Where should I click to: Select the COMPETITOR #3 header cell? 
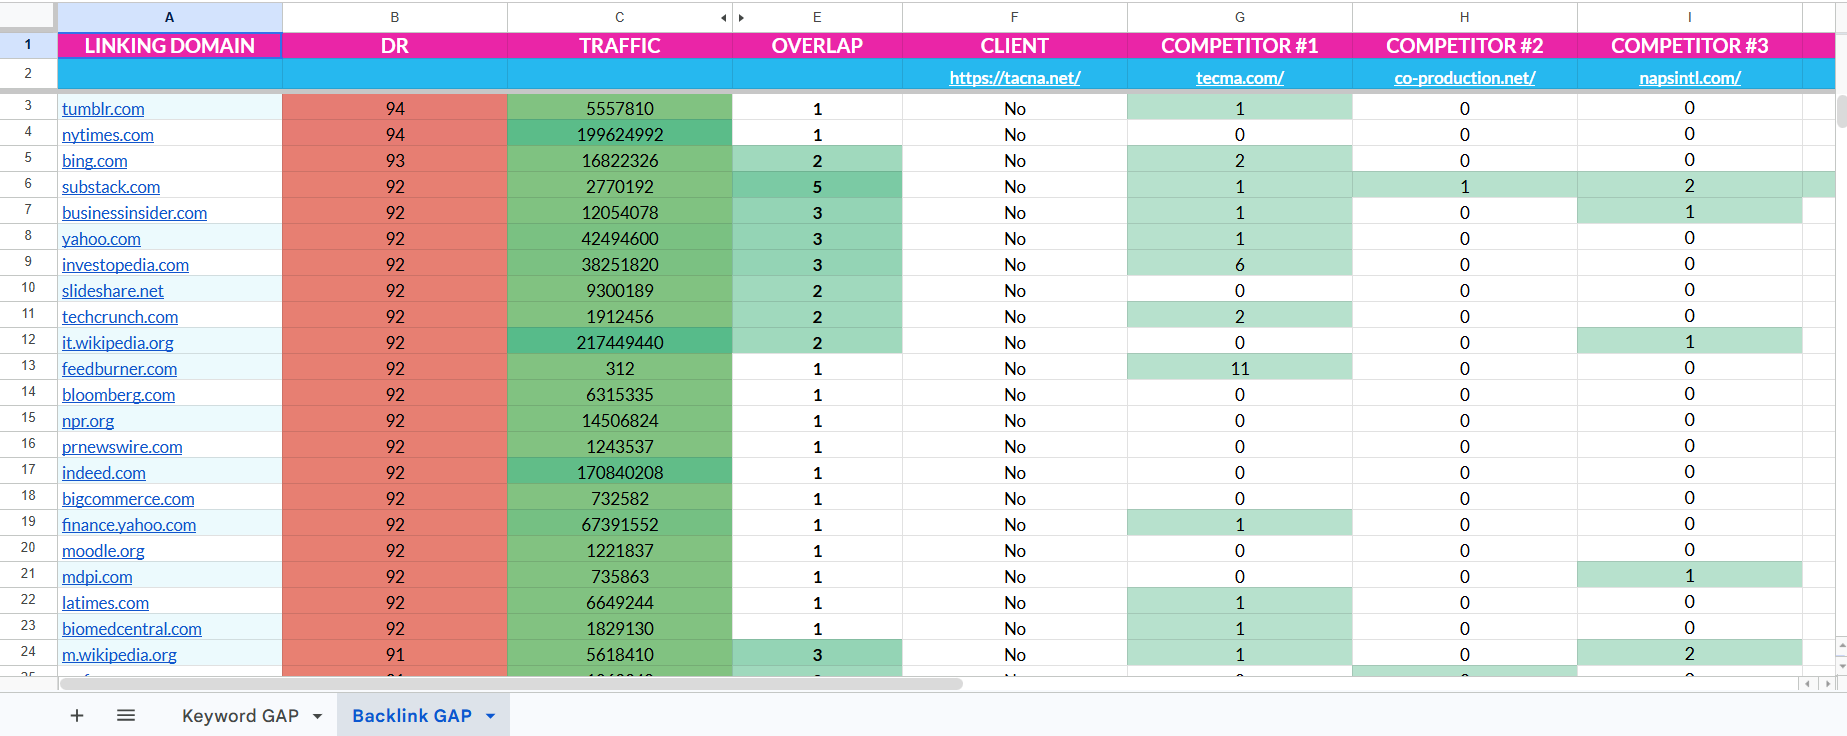(1690, 46)
